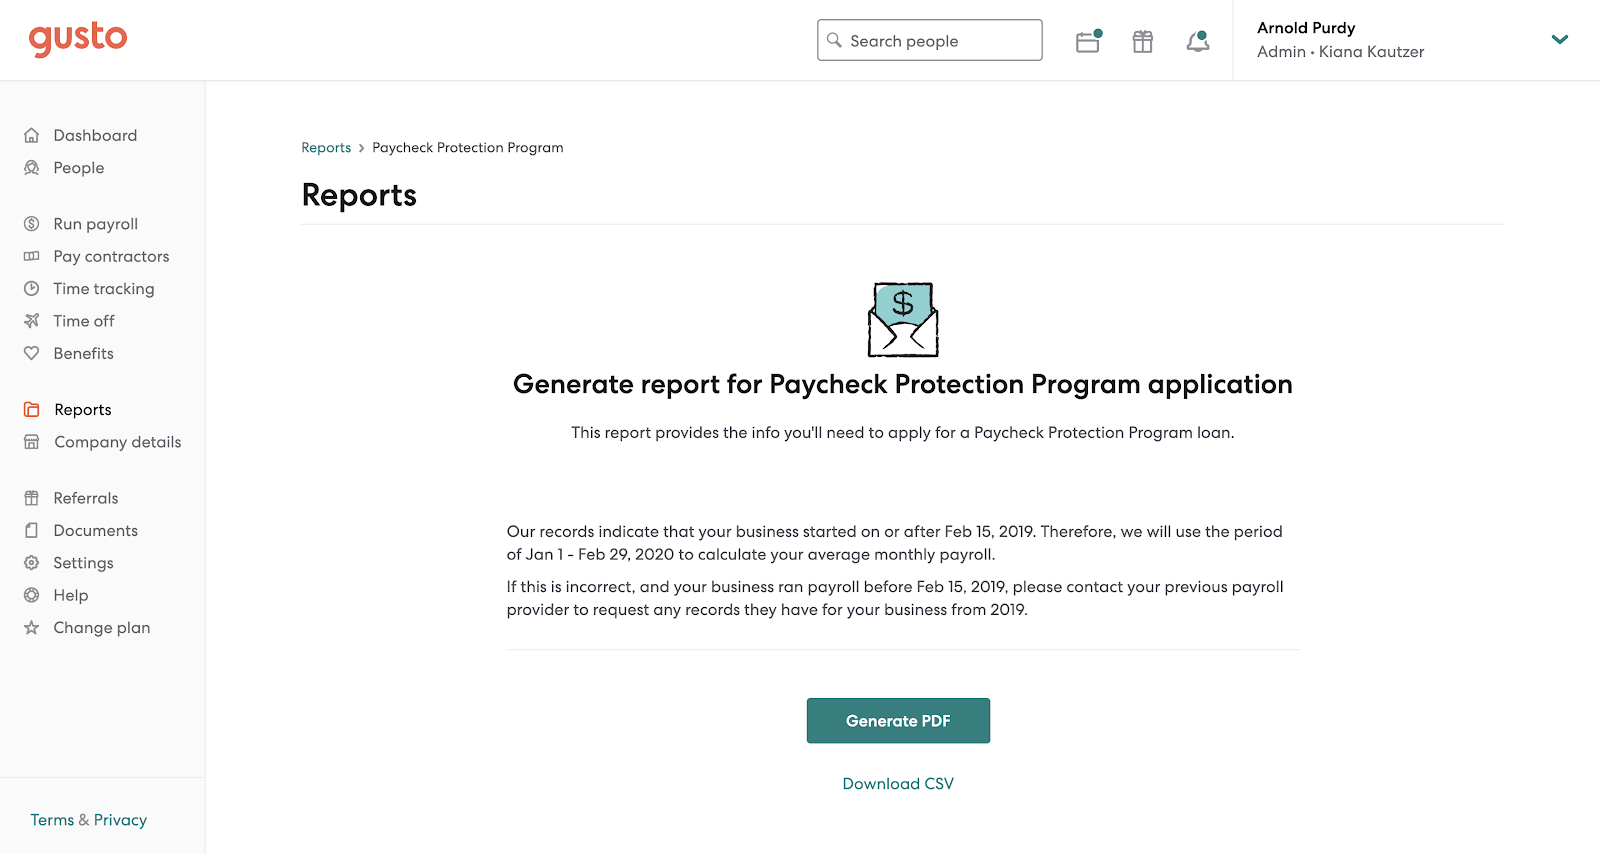The width and height of the screenshot is (1600, 854).
Task: Click the Gusto logo
Action: pyautogui.click(x=78, y=39)
